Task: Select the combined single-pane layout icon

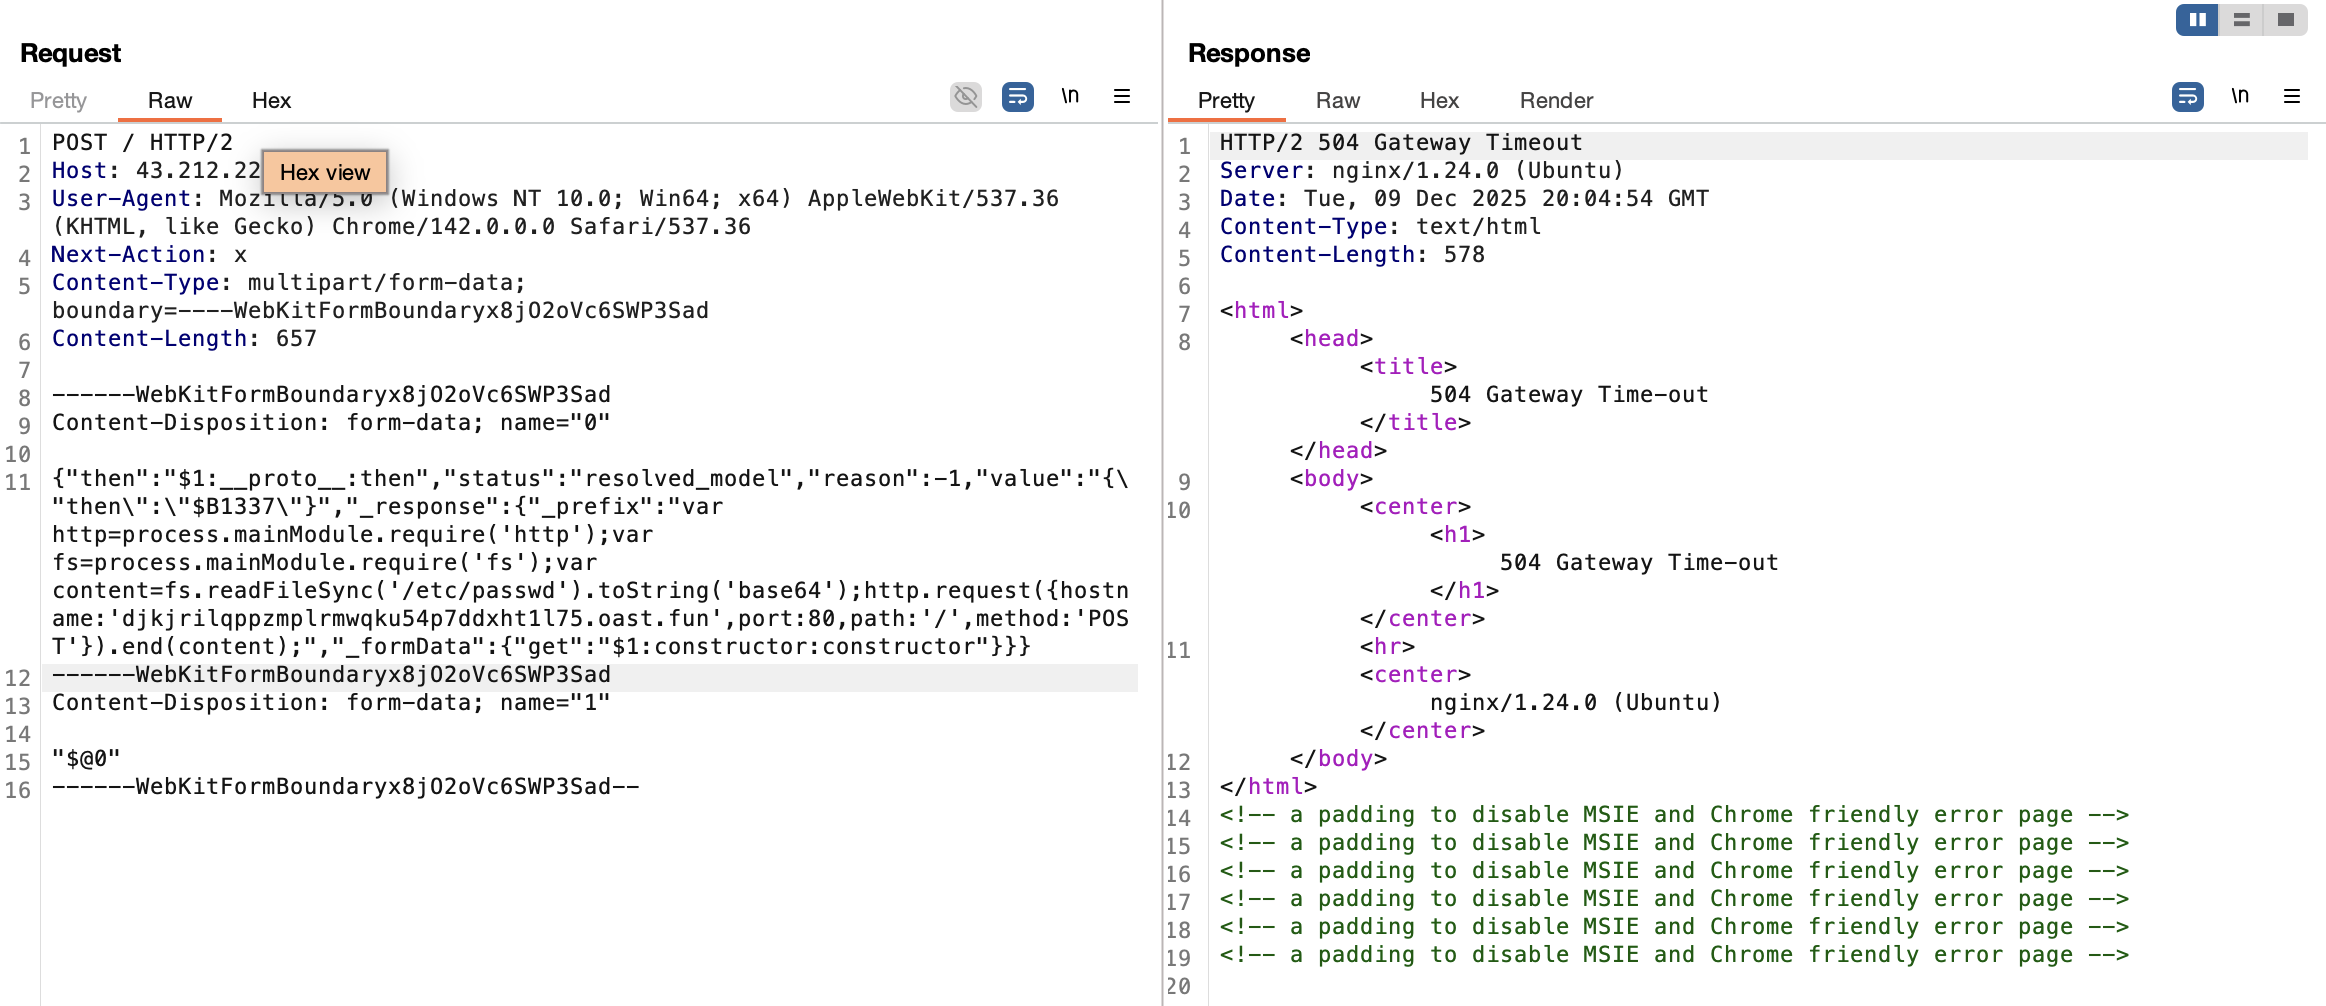Action: (2286, 19)
